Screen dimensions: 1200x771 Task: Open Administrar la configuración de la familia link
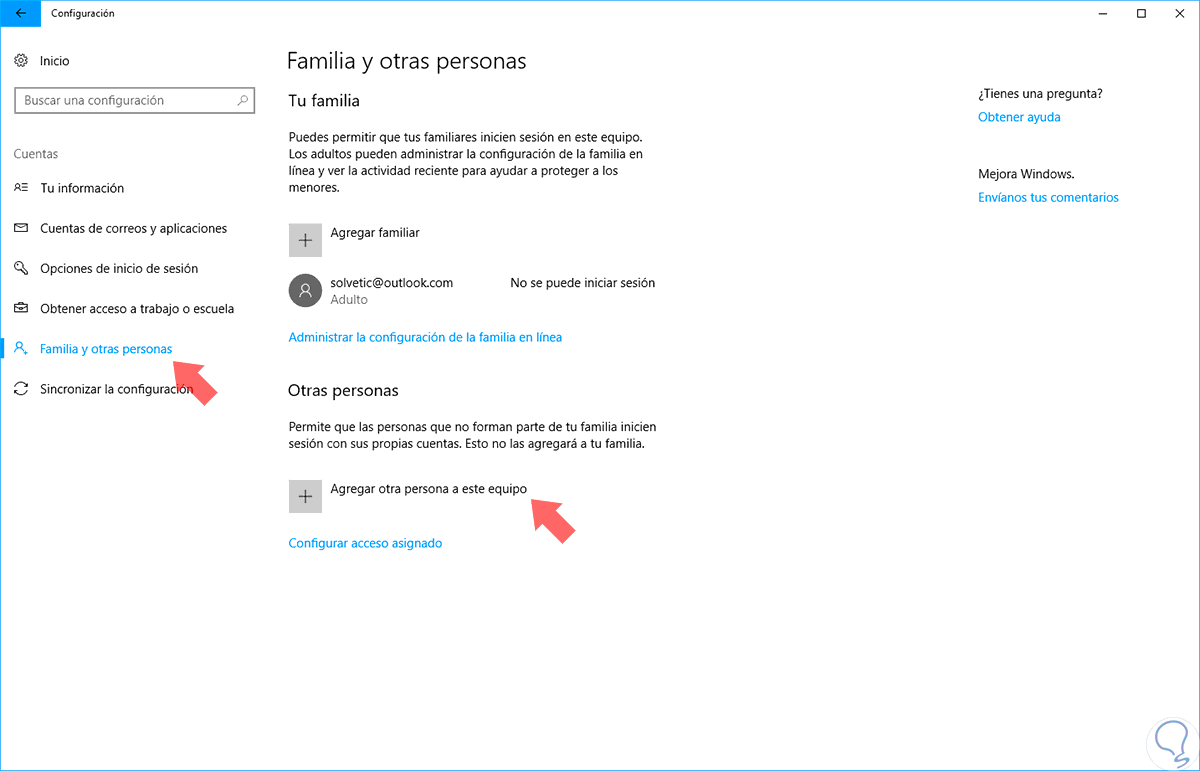point(425,338)
